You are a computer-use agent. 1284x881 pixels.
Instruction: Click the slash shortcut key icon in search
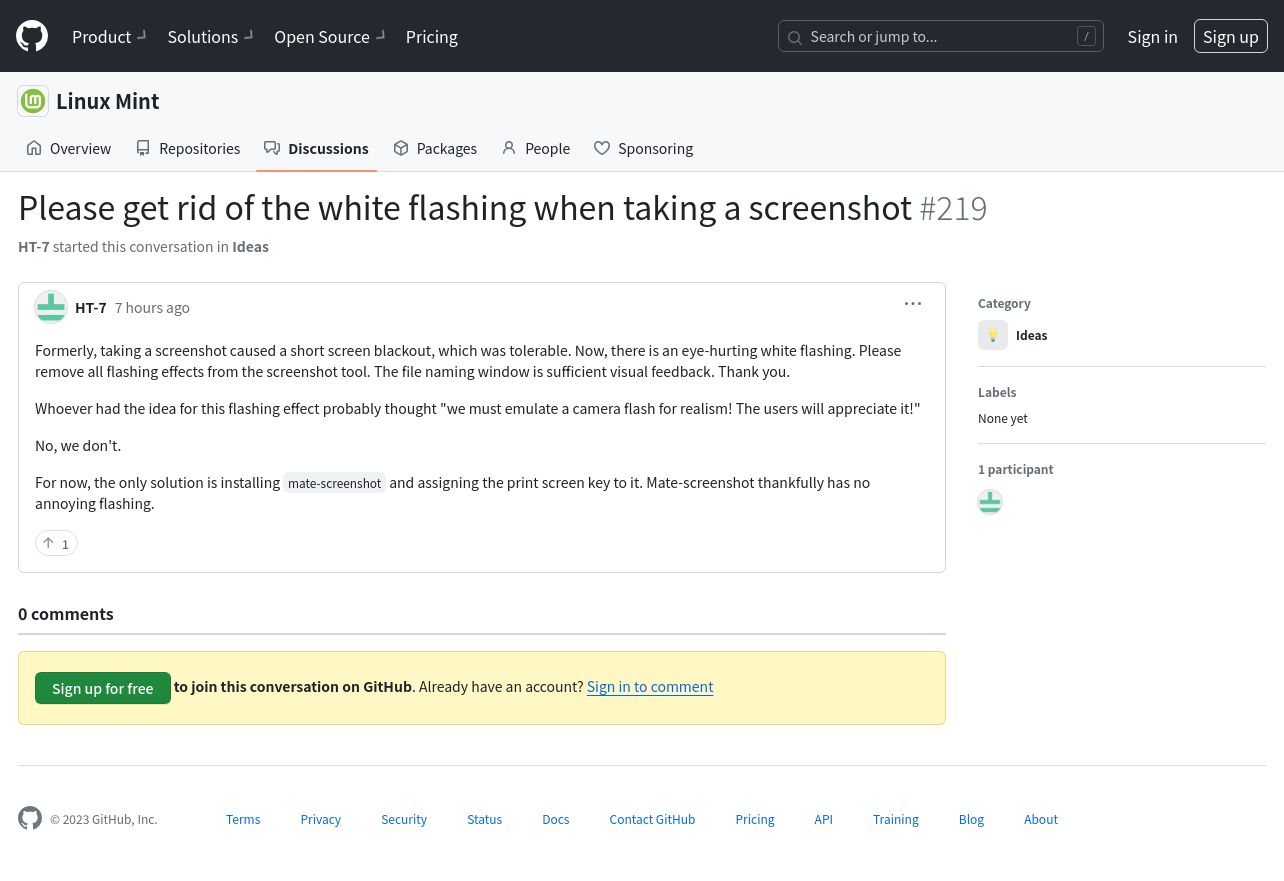[x=1086, y=36]
